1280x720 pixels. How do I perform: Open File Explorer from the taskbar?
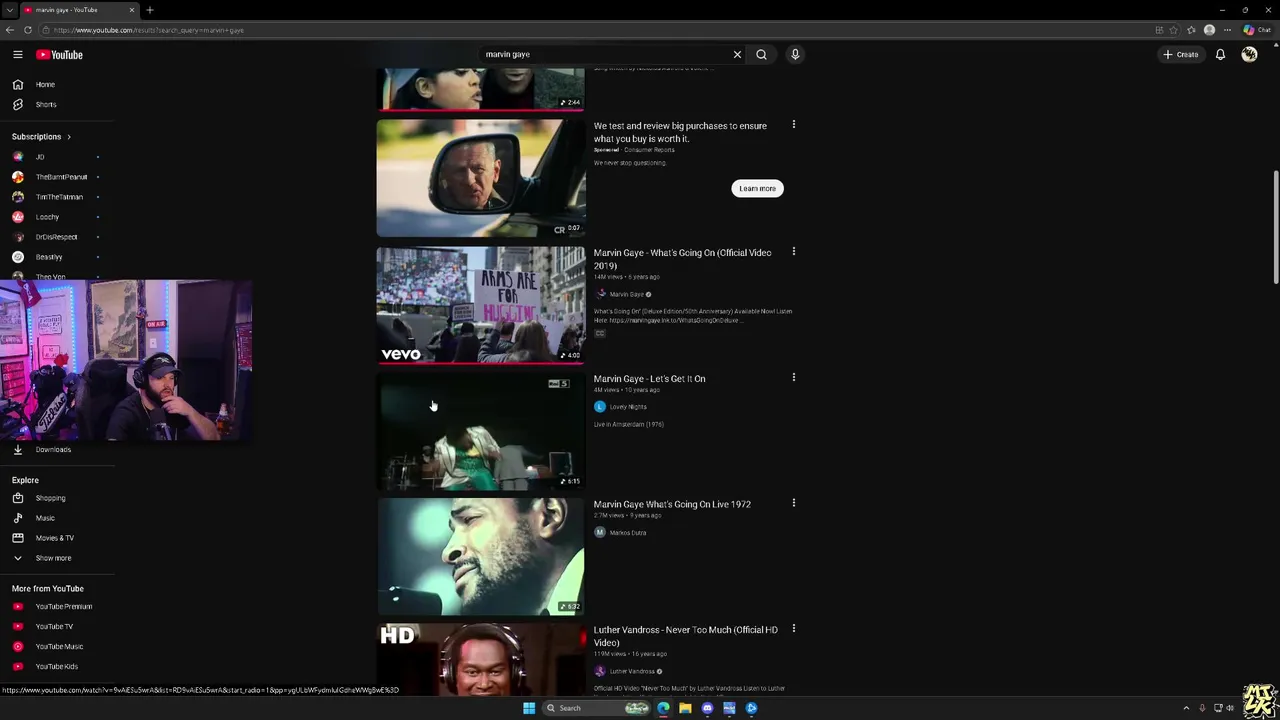click(x=685, y=708)
